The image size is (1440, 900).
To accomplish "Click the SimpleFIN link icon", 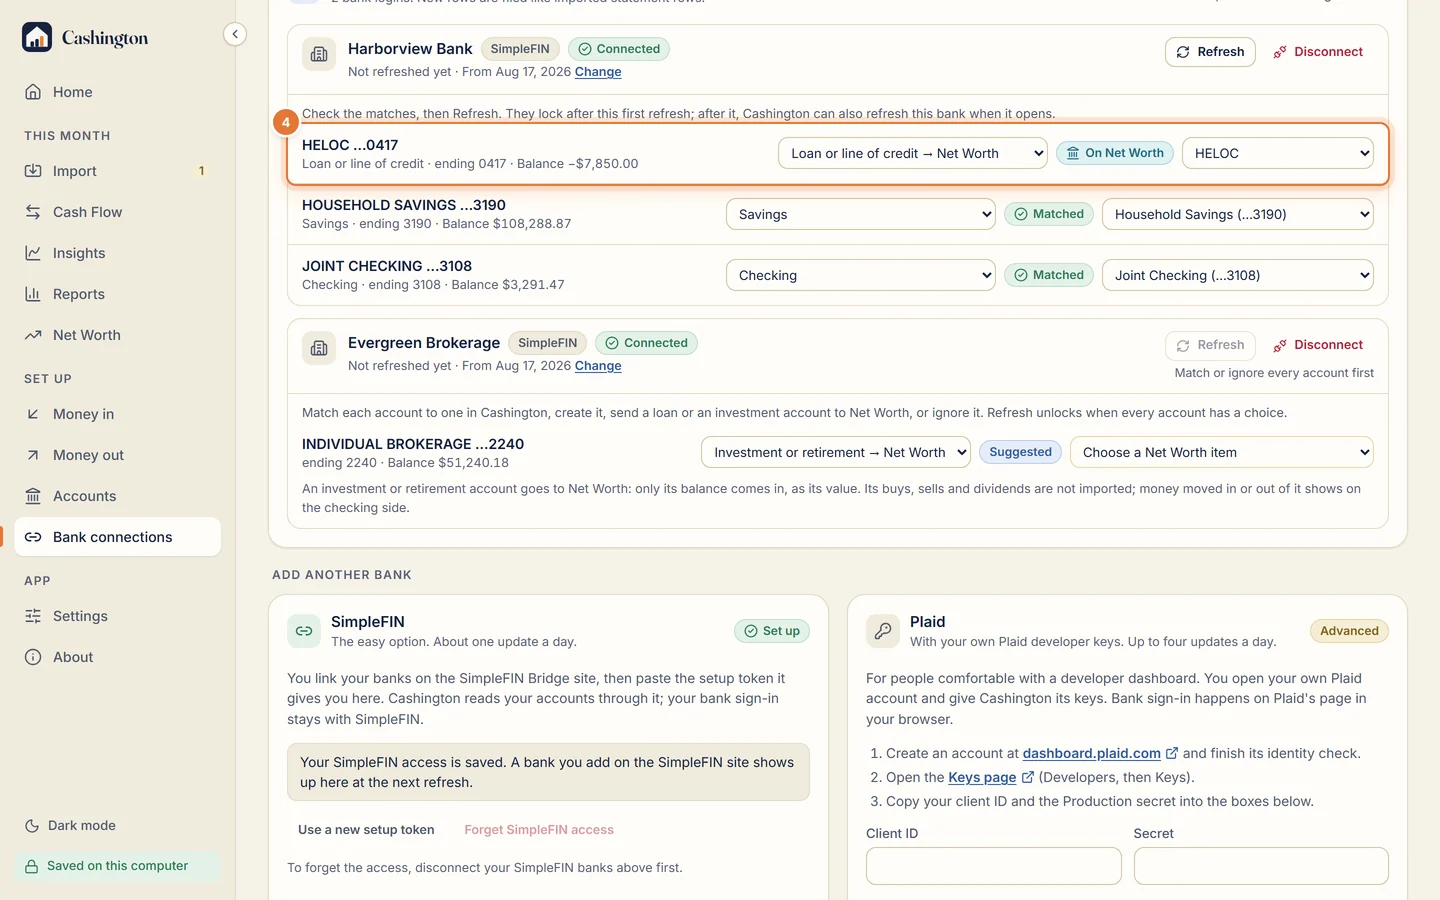I will pyautogui.click(x=304, y=631).
